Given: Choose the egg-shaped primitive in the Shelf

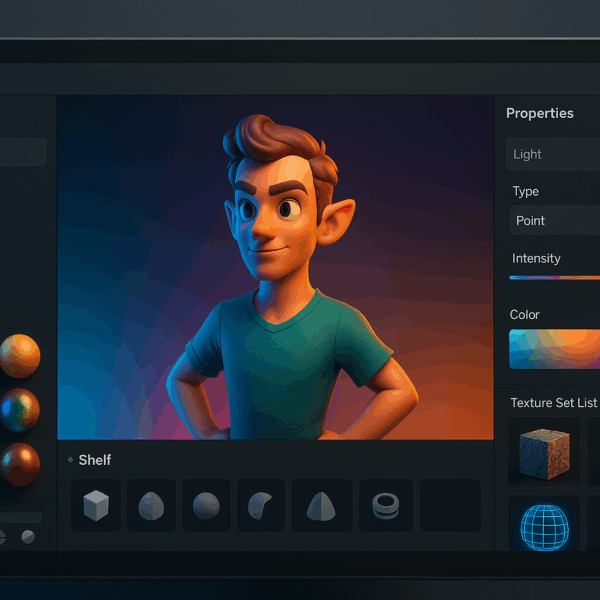Looking at the screenshot, I should (151, 505).
